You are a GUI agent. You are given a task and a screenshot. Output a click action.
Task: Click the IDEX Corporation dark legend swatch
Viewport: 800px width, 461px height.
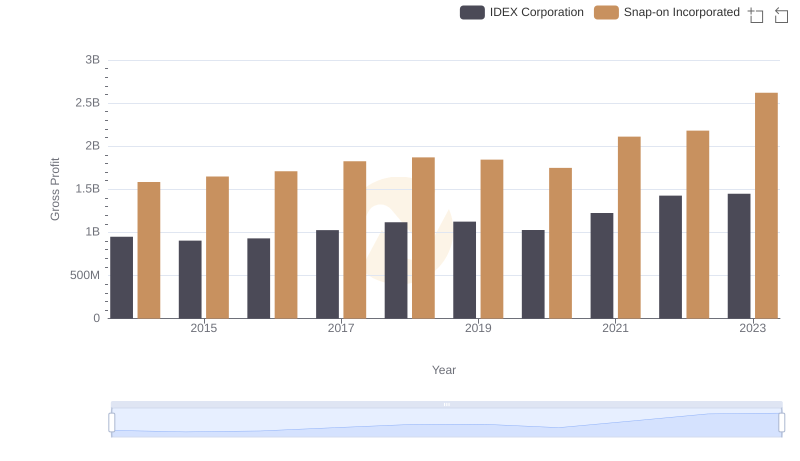click(472, 12)
